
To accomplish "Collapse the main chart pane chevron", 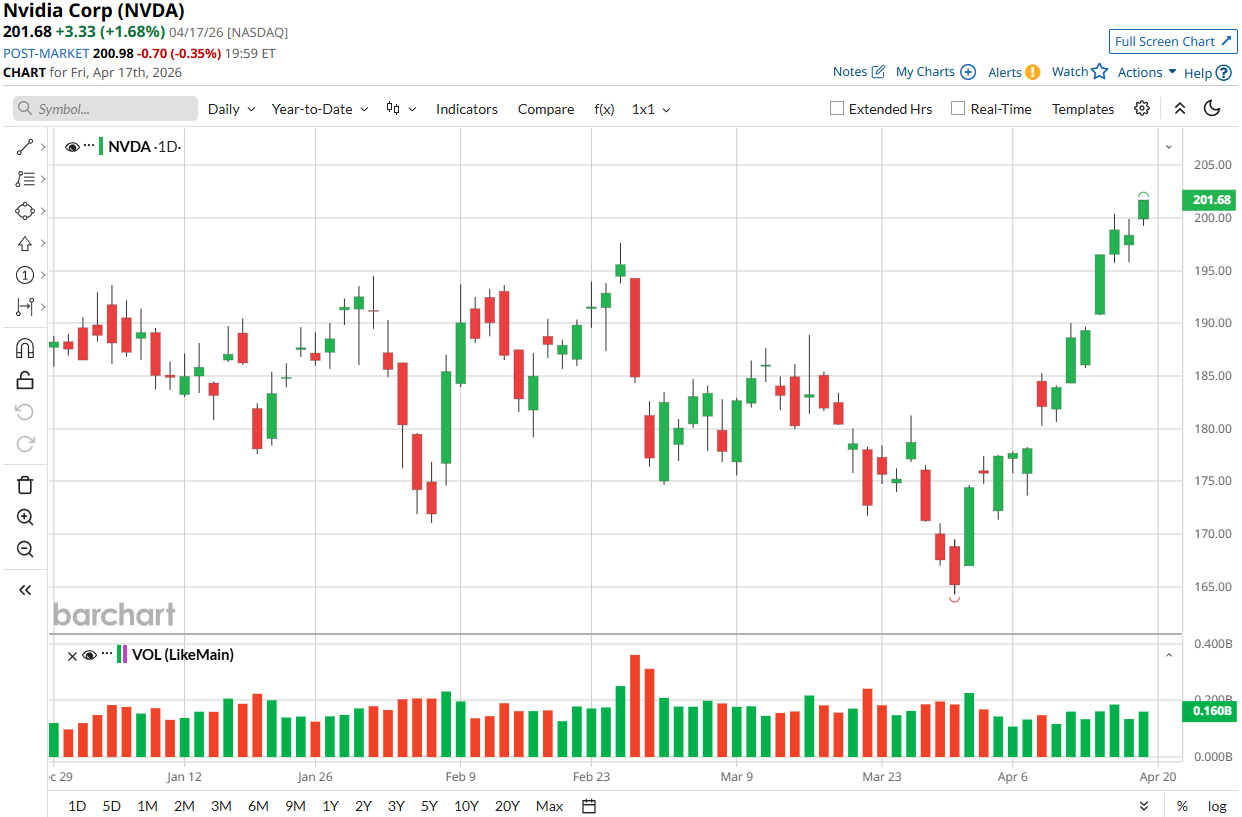I will tap(1169, 147).
